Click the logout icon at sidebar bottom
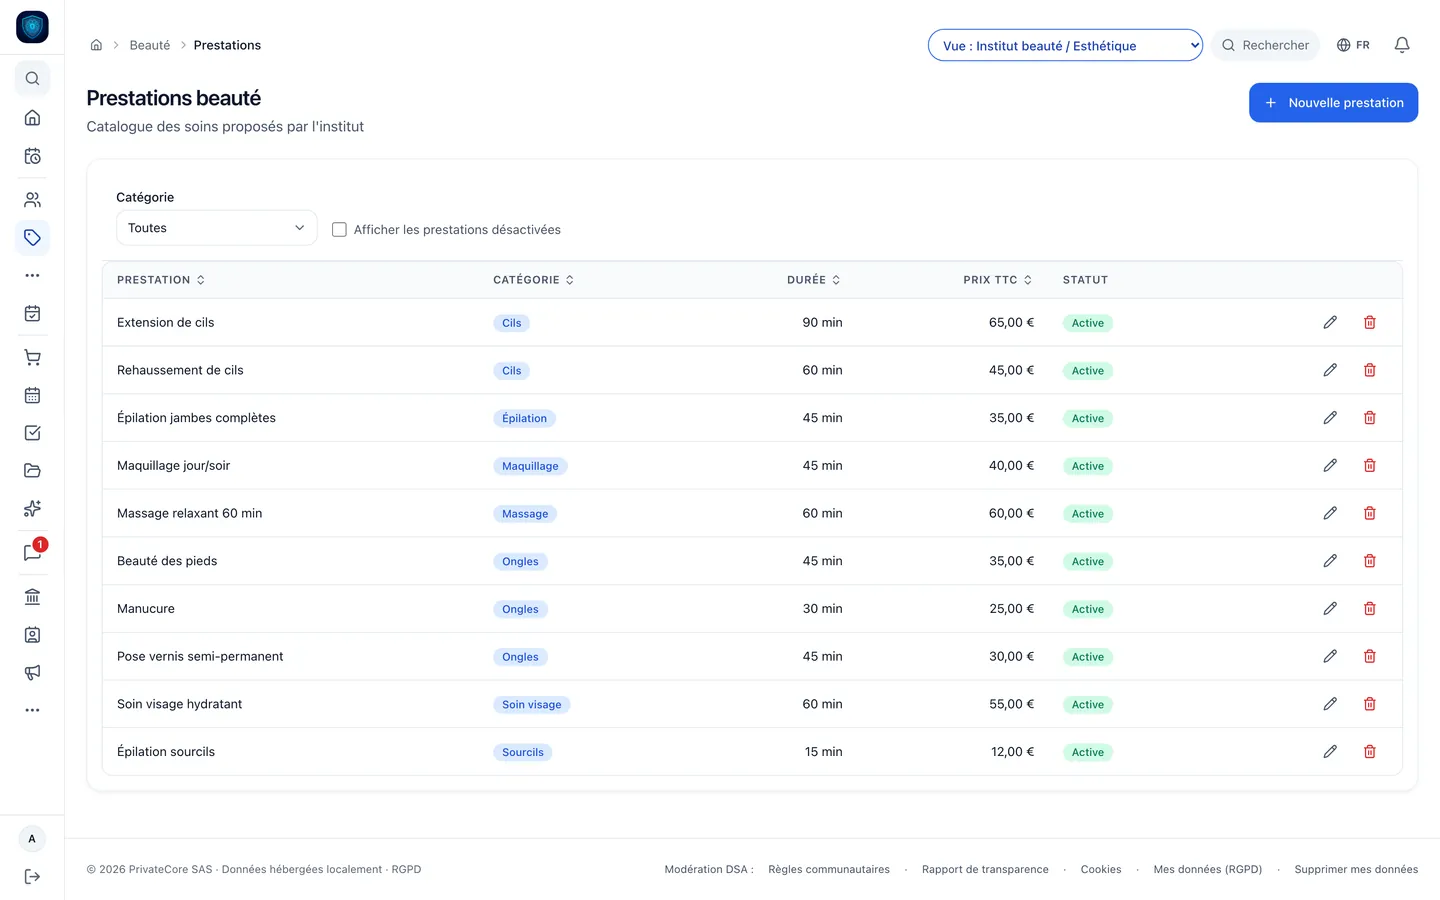 (32, 877)
